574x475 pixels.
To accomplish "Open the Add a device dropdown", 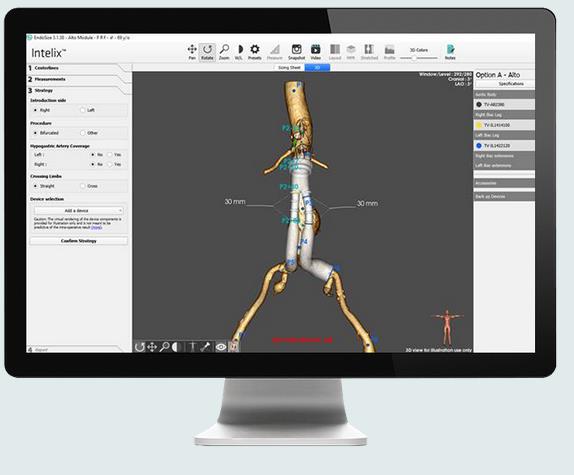I will click(79, 211).
